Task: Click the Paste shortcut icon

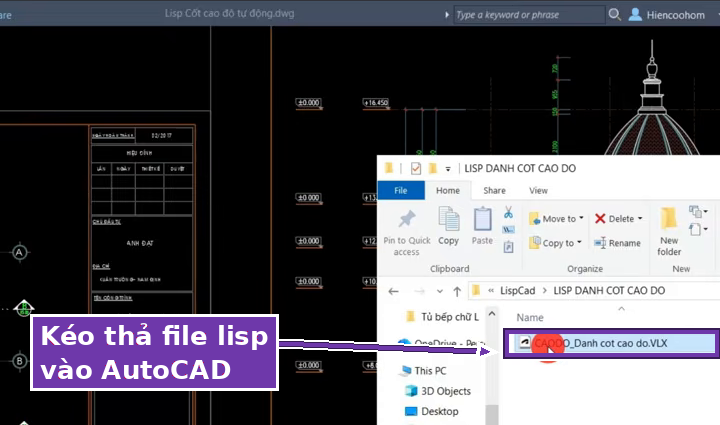Action: (508, 247)
